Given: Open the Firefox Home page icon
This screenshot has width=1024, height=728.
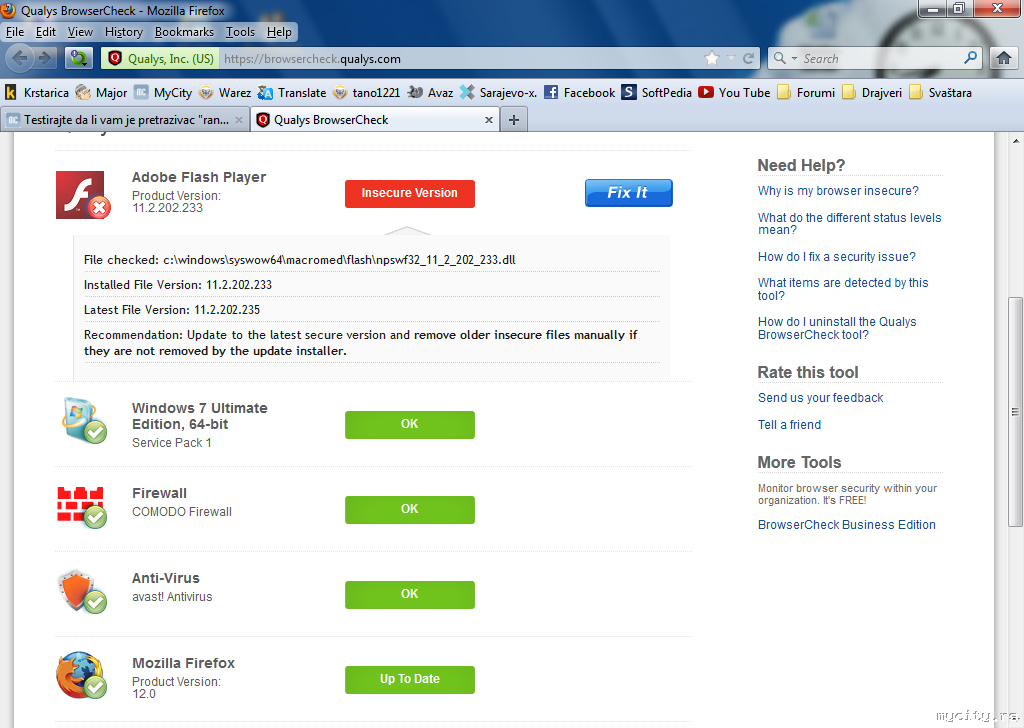Looking at the screenshot, I should pos(1004,58).
